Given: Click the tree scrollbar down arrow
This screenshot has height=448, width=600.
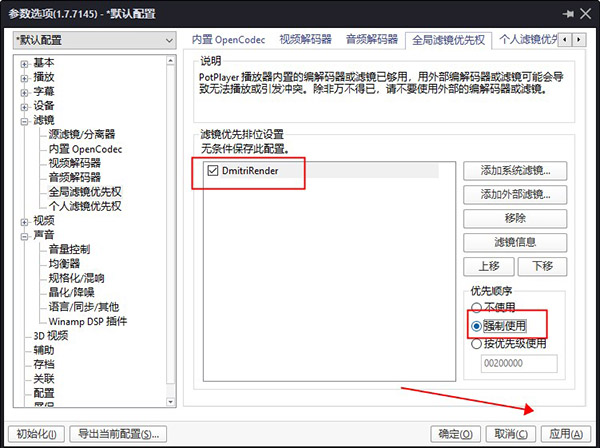Looking at the screenshot, I should point(171,402).
